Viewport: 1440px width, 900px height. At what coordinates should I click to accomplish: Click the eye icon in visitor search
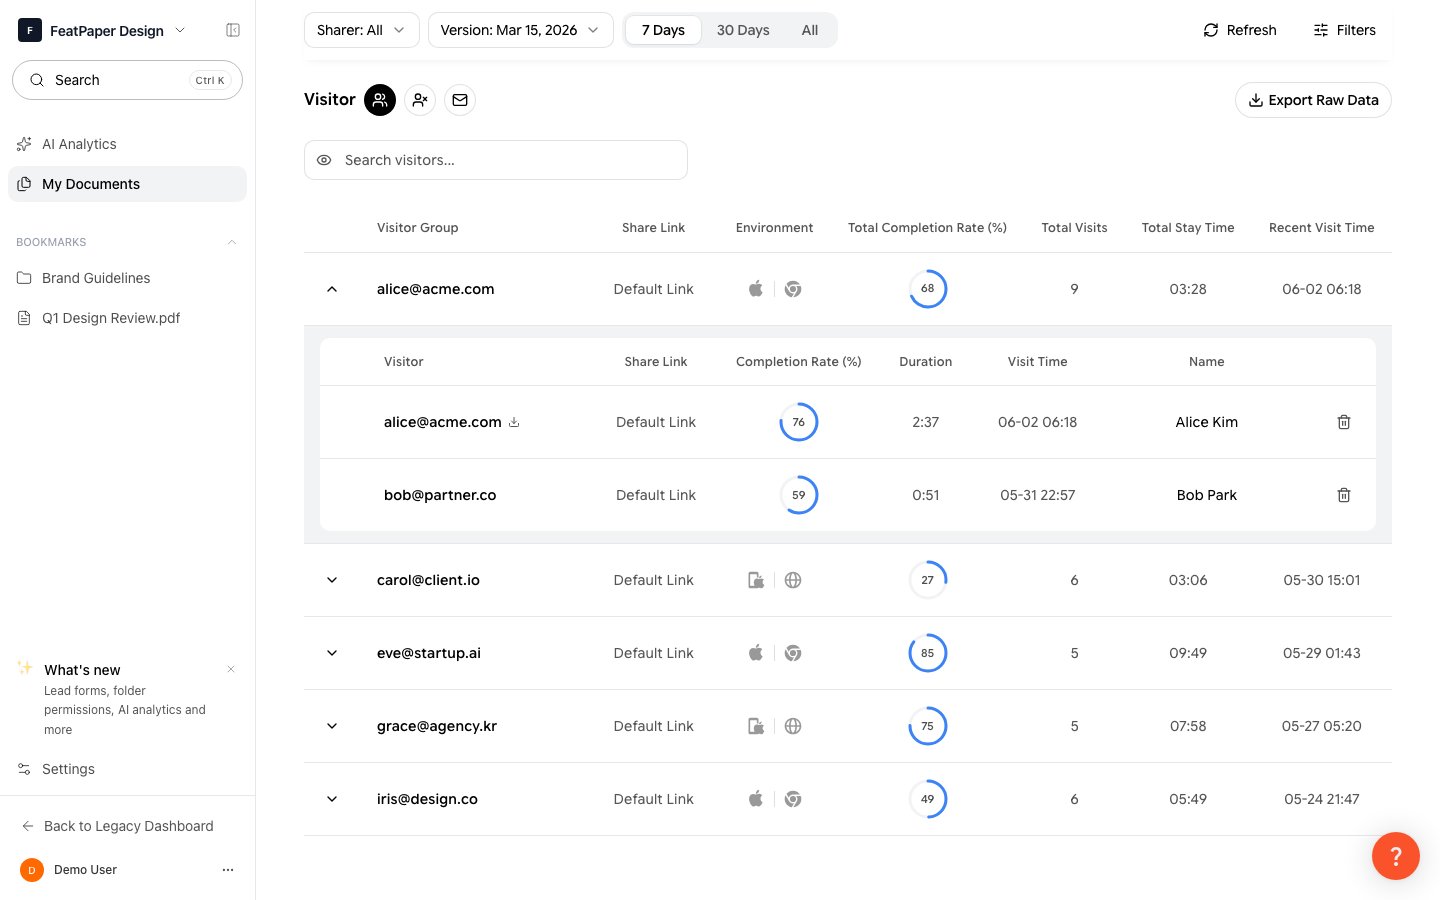[x=324, y=160]
